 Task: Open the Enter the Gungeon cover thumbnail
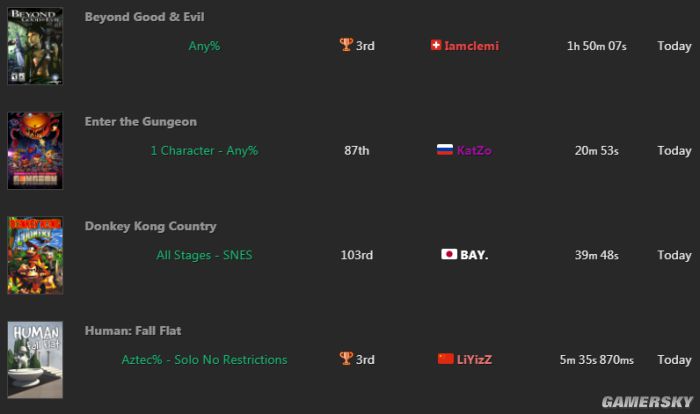coord(35,151)
